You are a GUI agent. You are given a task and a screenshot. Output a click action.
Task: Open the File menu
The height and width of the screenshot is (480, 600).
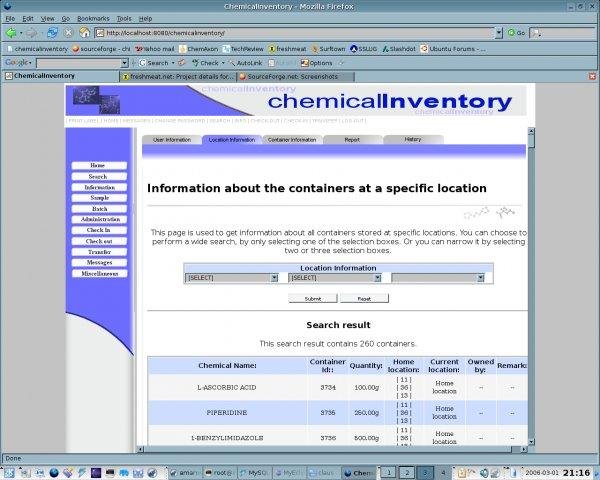click(x=10, y=18)
